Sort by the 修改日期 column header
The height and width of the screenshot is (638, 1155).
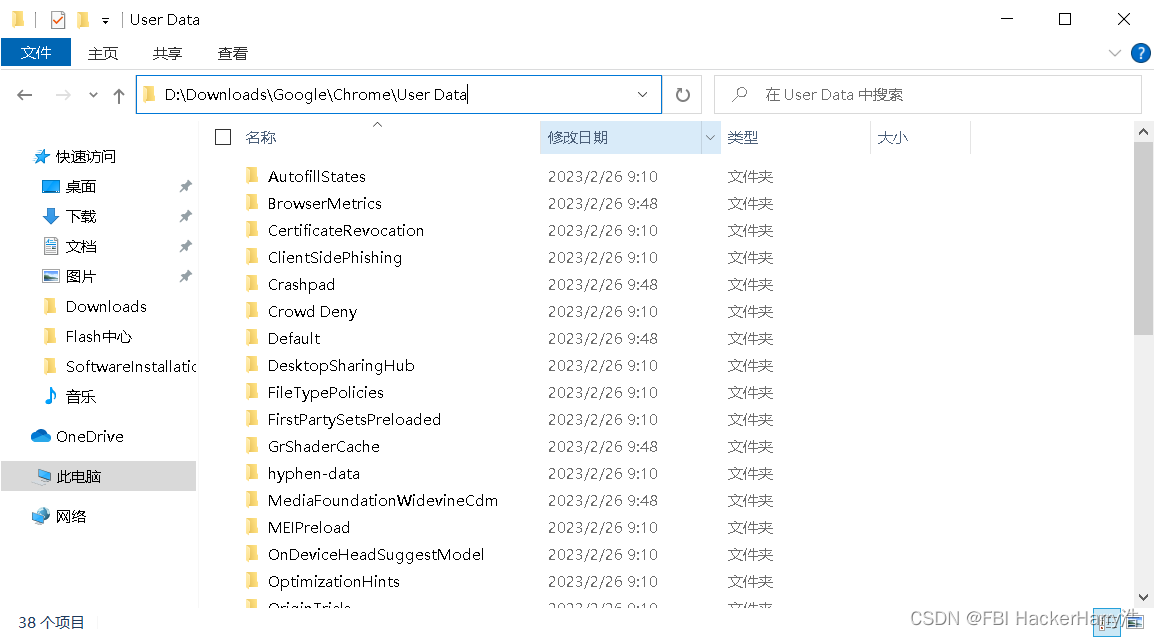[578, 138]
